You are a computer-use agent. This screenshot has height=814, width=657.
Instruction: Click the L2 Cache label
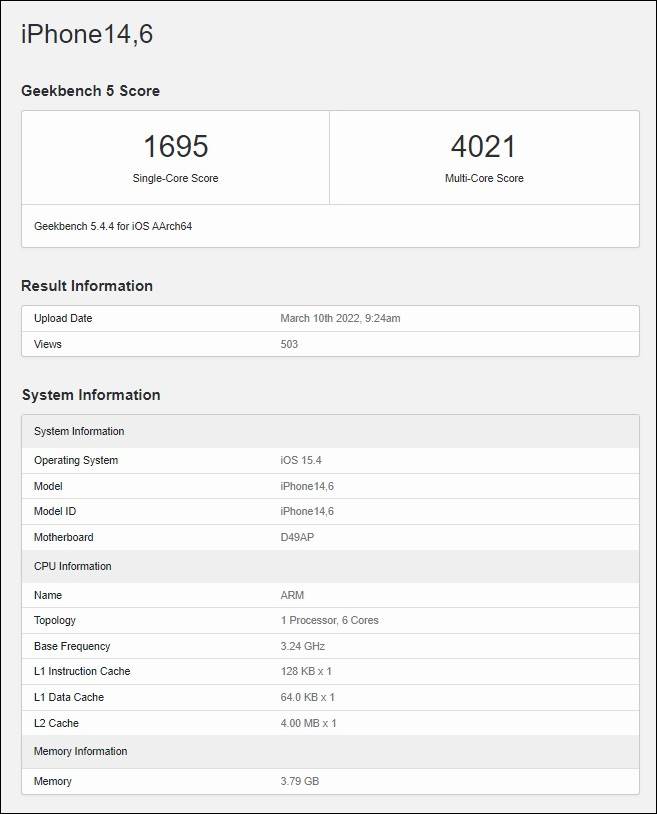pyautogui.click(x=56, y=723)
